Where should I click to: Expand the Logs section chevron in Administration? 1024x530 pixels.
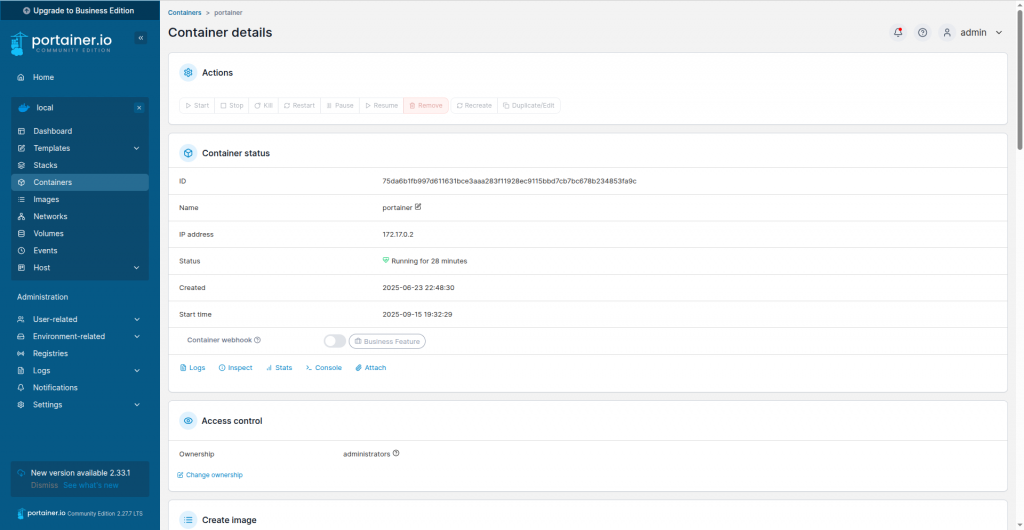click(x=137, y=370)
